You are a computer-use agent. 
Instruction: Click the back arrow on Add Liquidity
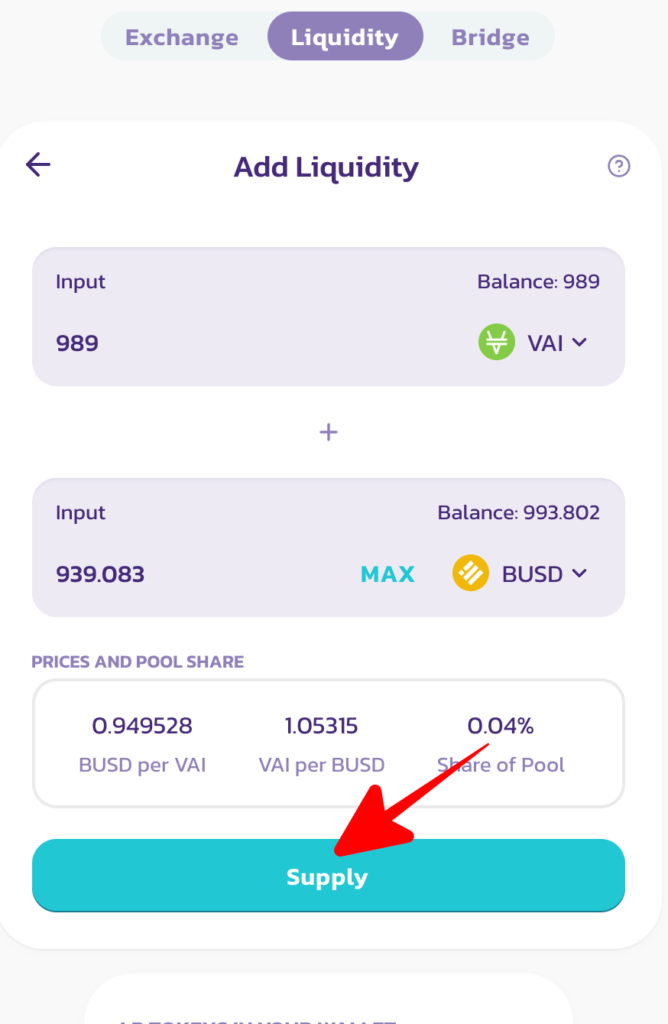[x=37, y=164]
